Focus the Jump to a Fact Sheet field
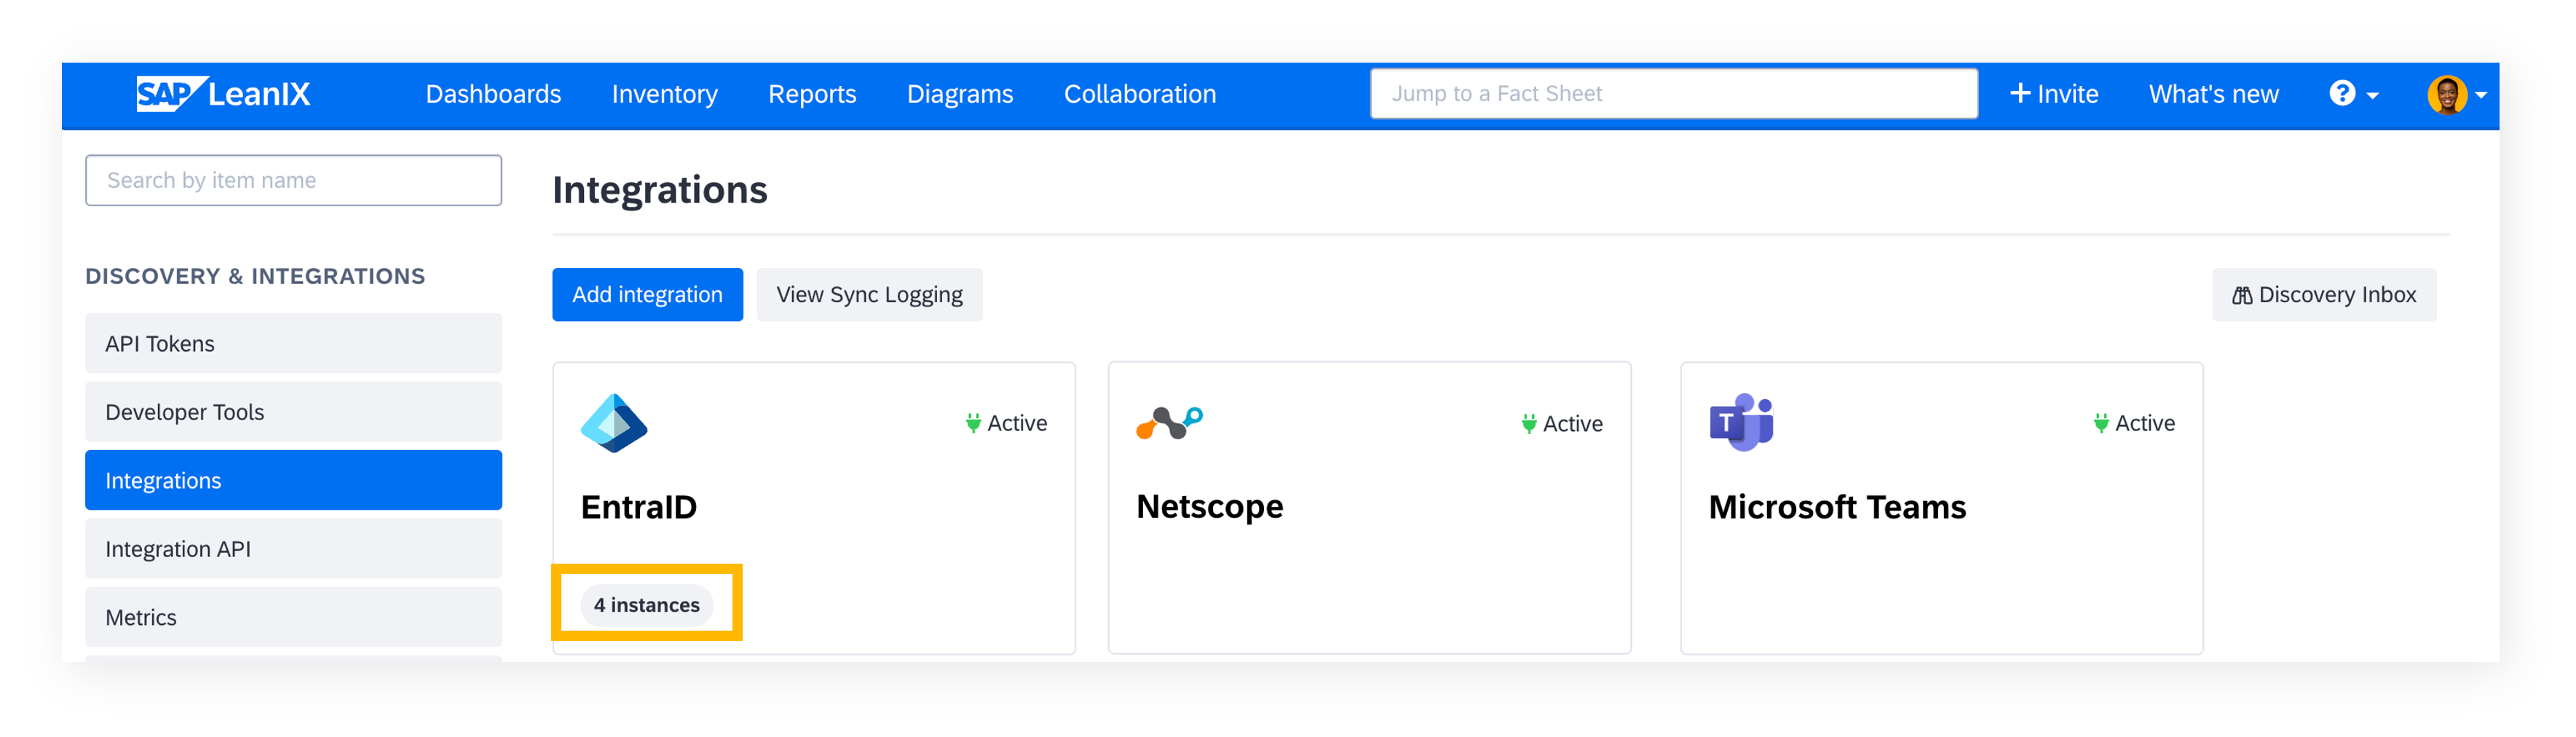Viewport: 2576px width, 737px height. pyautogui.click(x=1673, y=94)
